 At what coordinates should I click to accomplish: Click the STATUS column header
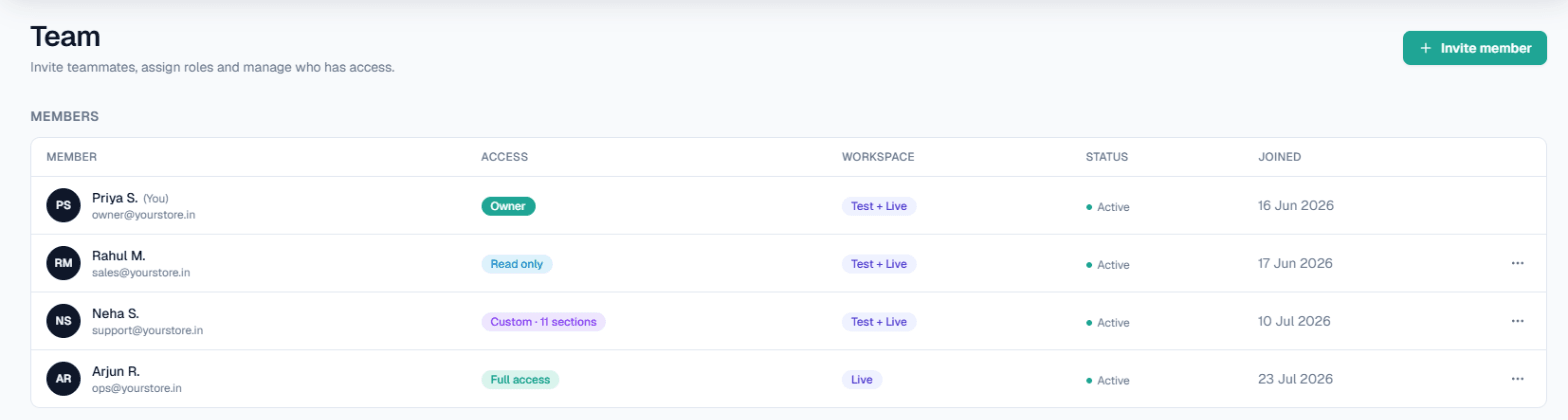1107,157
